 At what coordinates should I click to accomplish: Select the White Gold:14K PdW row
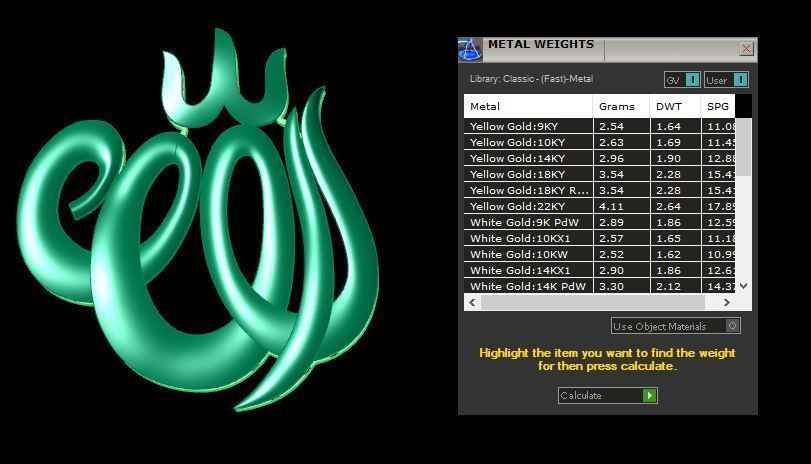[599, 286]
